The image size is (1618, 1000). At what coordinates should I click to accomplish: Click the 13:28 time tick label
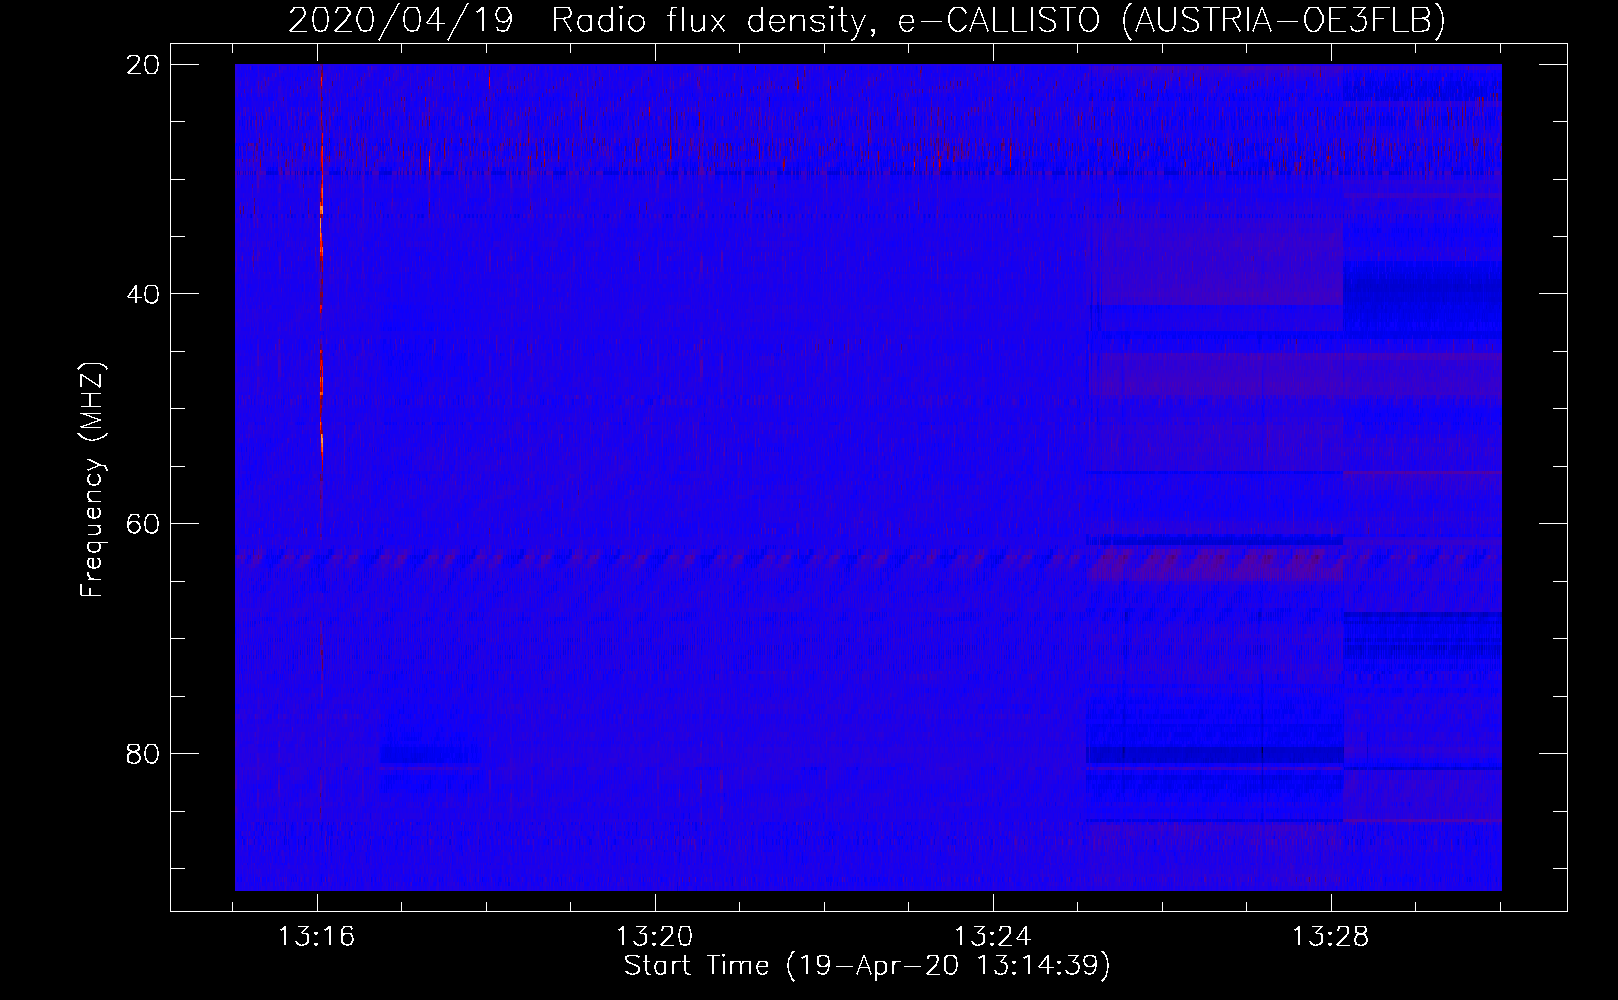(x=1329, y=937)
